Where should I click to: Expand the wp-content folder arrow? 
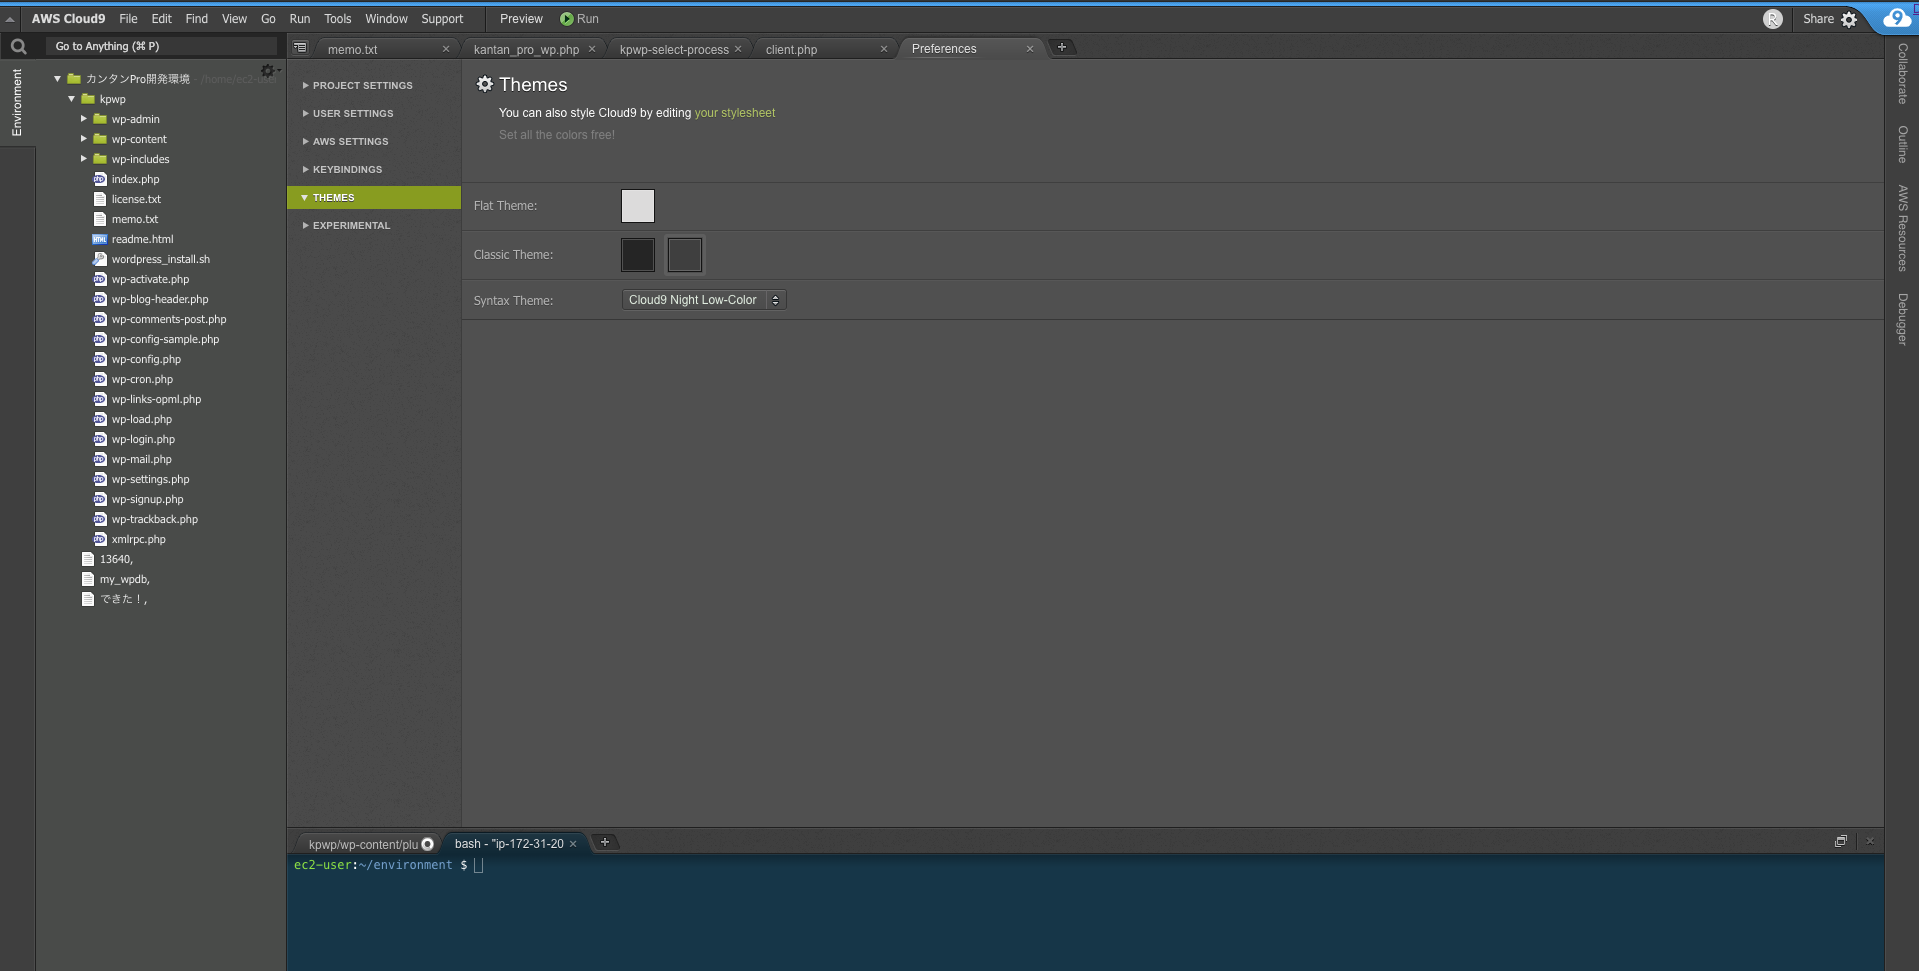pyautogui.click(x=84, y=139)
